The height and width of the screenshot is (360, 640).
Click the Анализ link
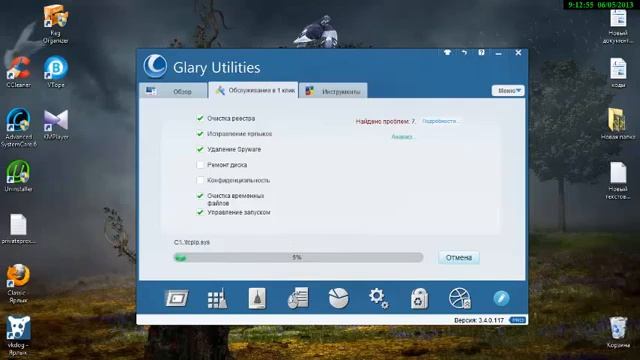tap(403, 137)
